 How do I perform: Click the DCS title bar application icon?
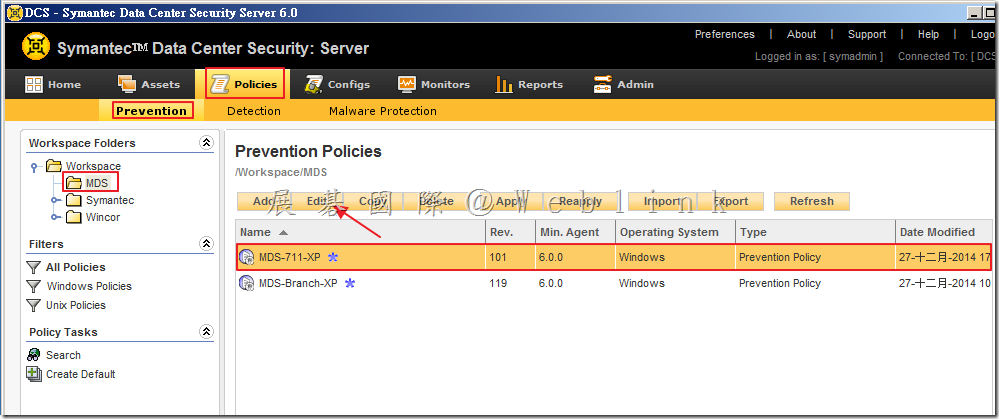(x=14, y=13)
